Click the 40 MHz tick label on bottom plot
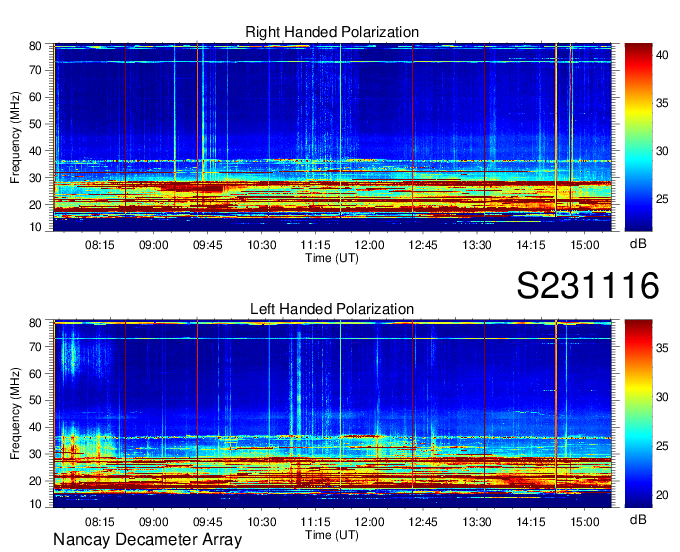Image resolution: width=680 pixels, height=552 pixels. pos(35,427)
